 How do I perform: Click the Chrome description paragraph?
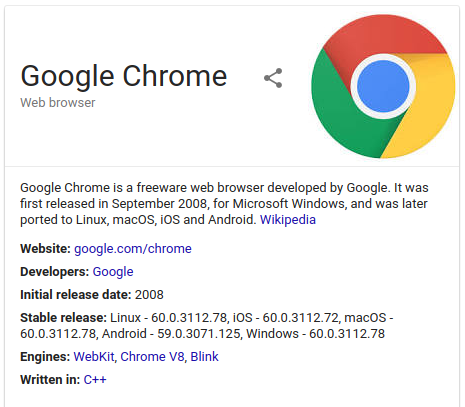tap(224, 204)
